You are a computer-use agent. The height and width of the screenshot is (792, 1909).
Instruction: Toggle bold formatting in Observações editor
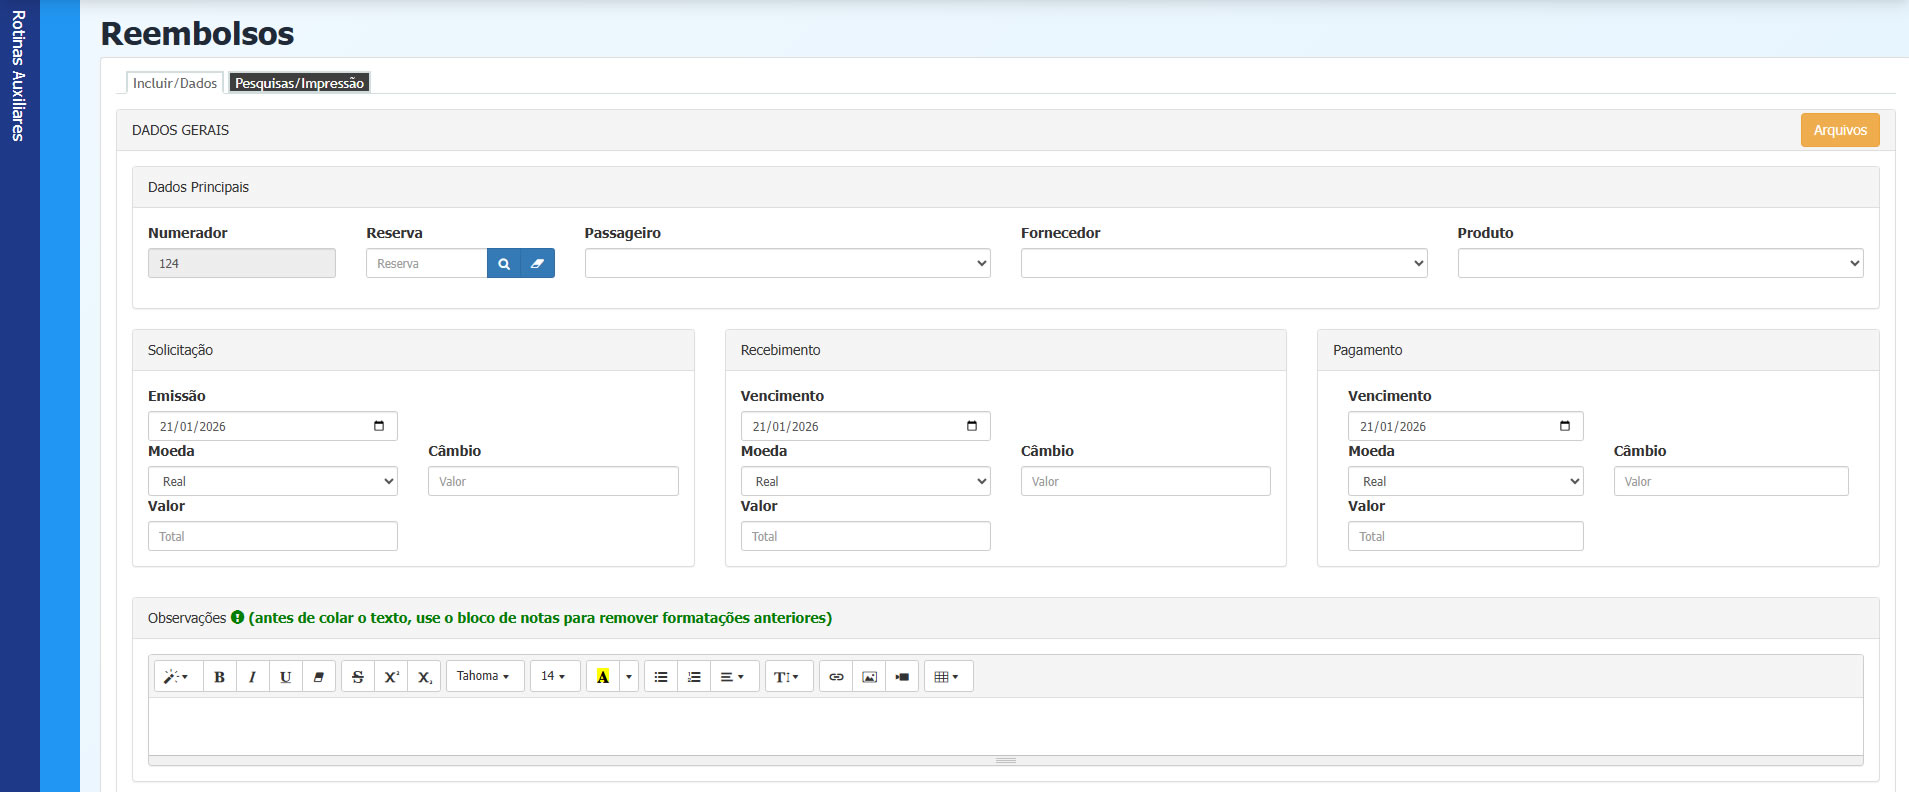[219, 677]
